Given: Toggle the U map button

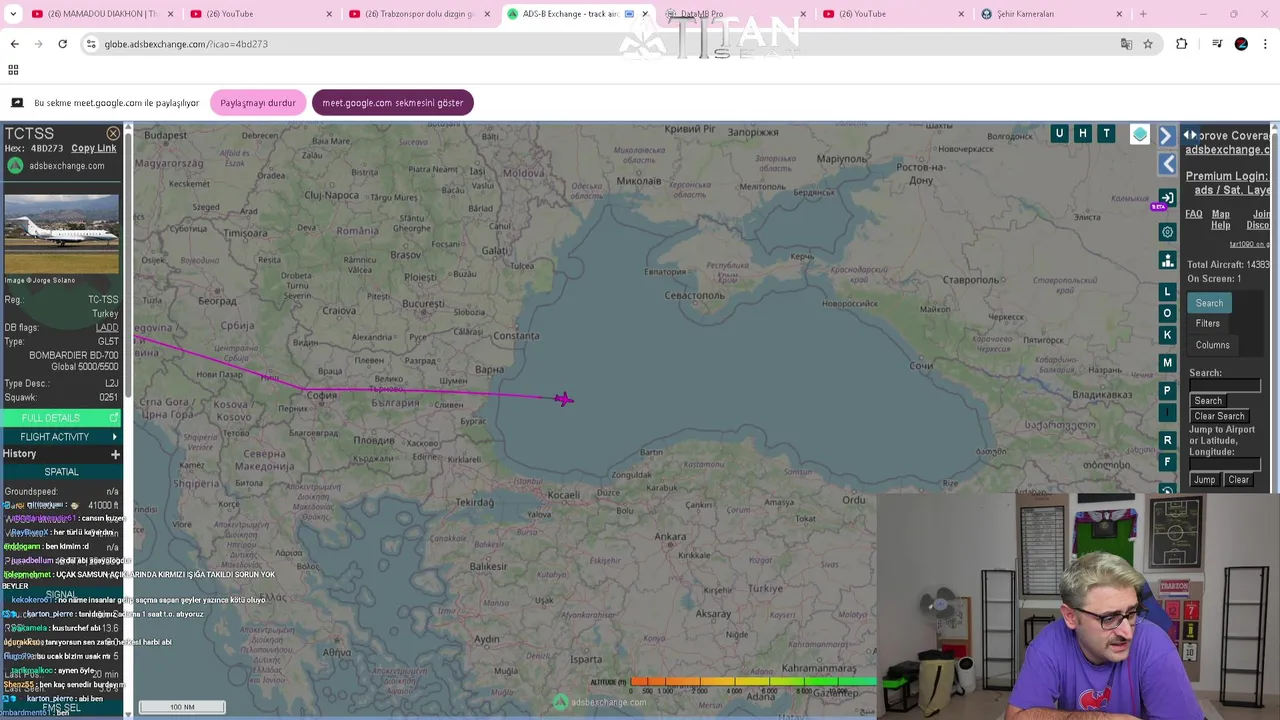Looking at the screenshot, I should (1059, 133).
